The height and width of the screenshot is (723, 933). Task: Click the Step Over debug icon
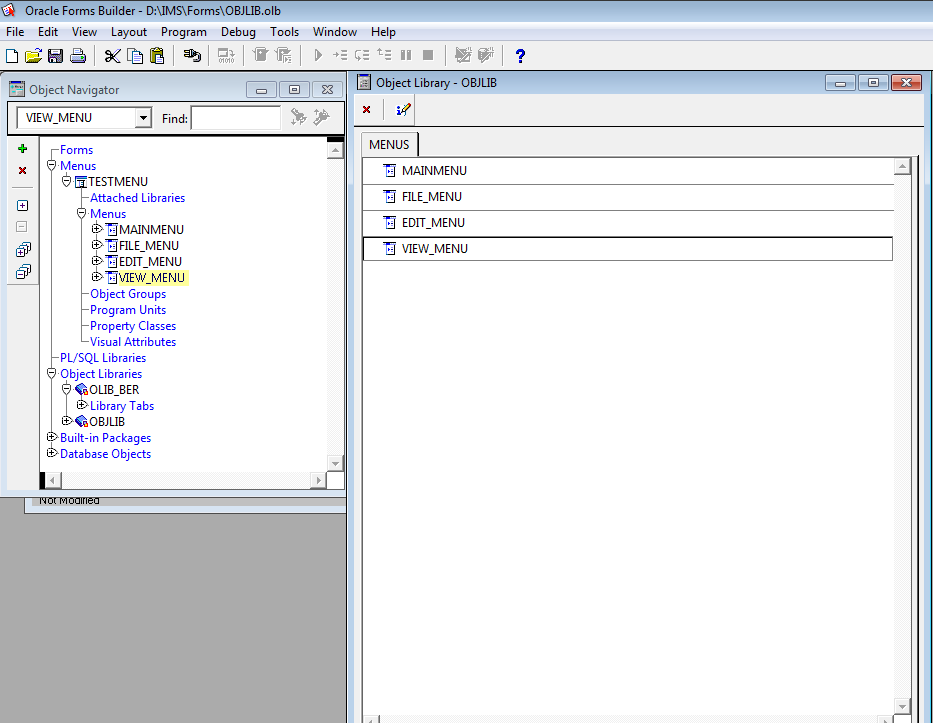[362, 55]
